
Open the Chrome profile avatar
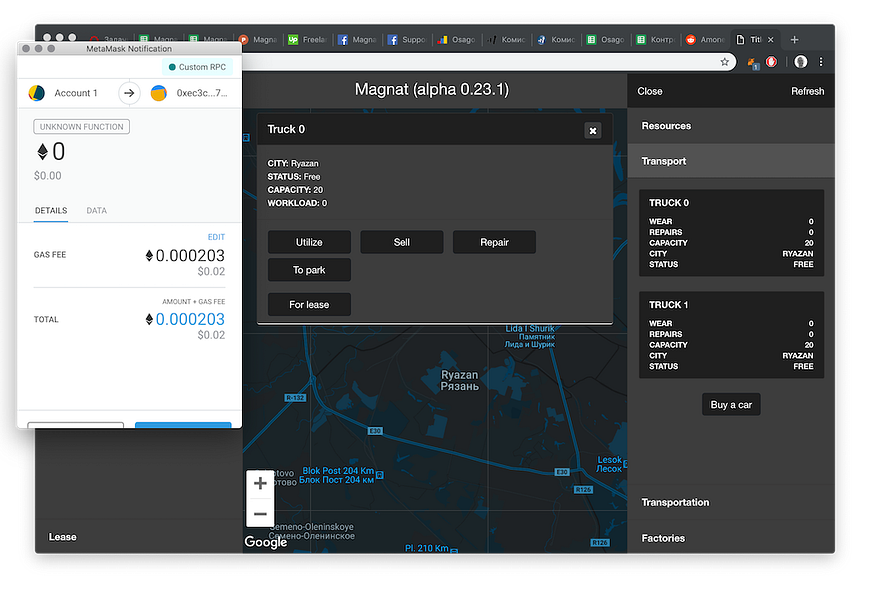click(800, 62)
